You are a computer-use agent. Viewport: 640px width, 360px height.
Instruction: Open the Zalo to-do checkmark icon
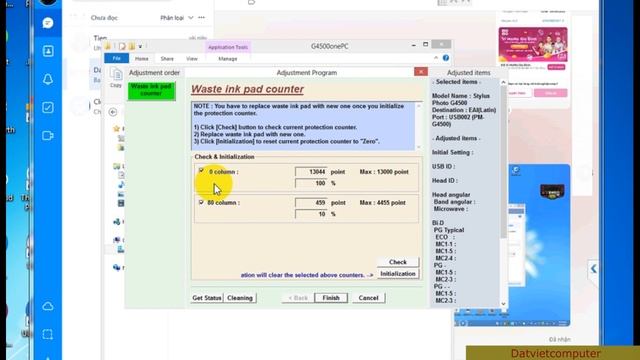[48, 107]
